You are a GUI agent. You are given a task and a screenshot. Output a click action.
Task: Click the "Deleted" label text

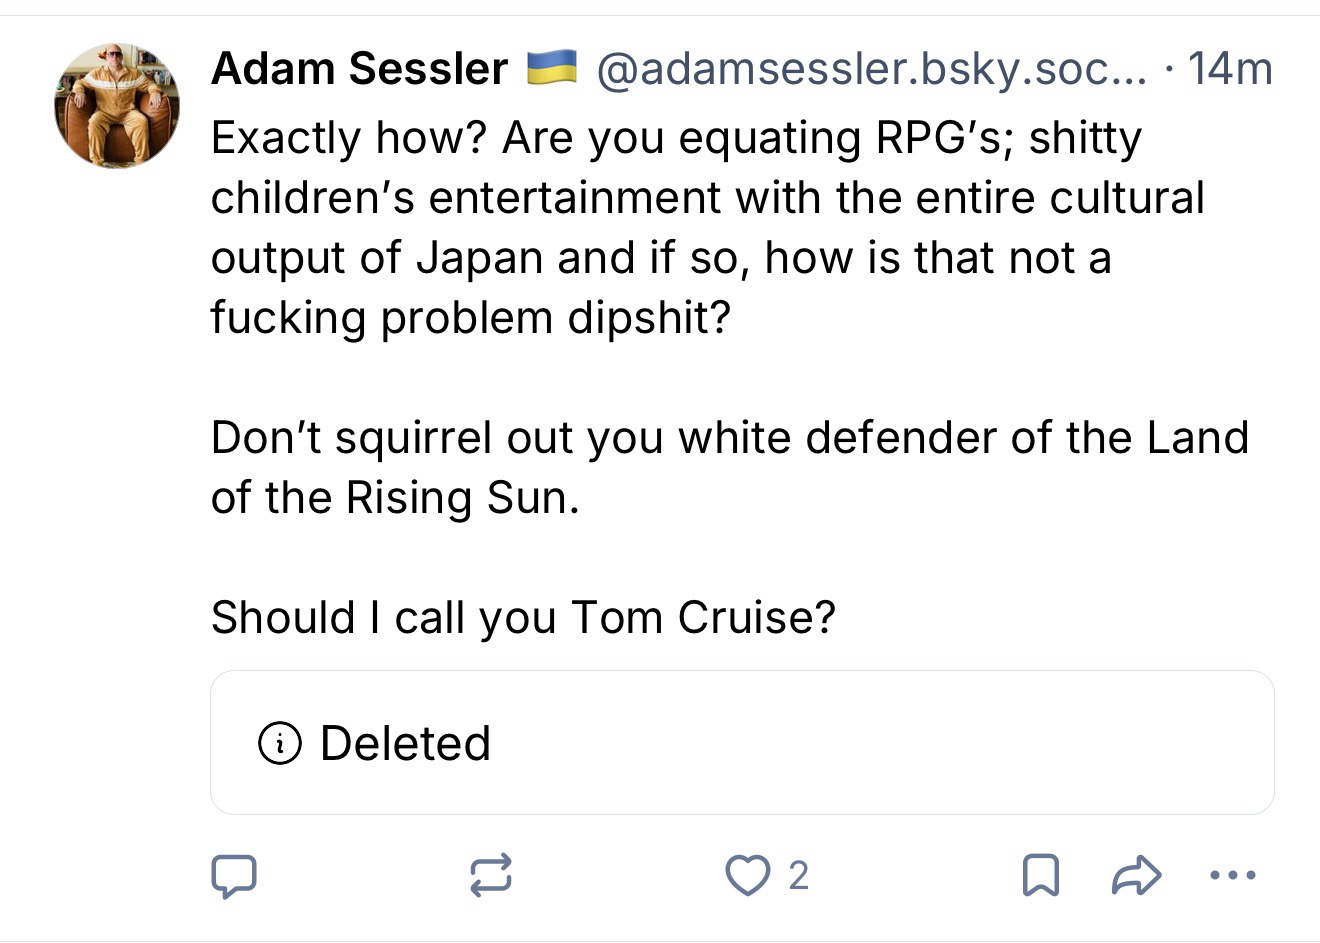(x=405, y=743)
